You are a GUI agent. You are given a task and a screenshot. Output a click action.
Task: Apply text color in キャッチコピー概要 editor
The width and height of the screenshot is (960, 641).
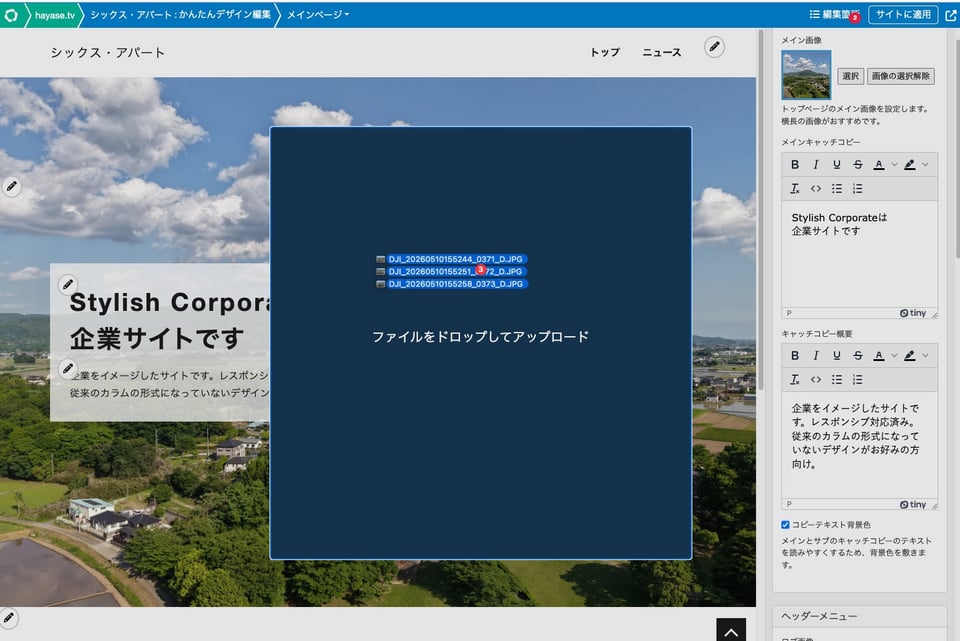[x=879, y=355]
